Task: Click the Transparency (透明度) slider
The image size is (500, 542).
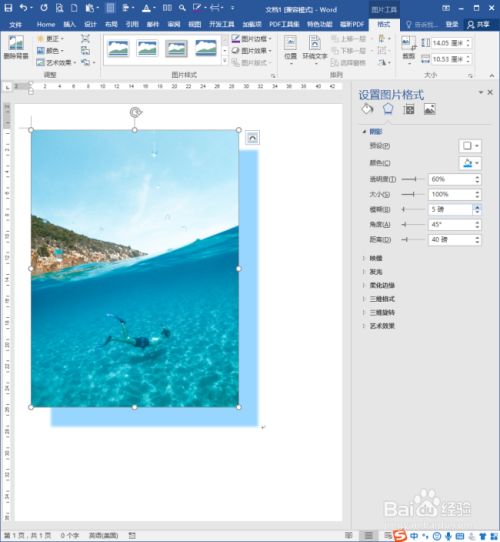Action: click(x=413, y=179)
